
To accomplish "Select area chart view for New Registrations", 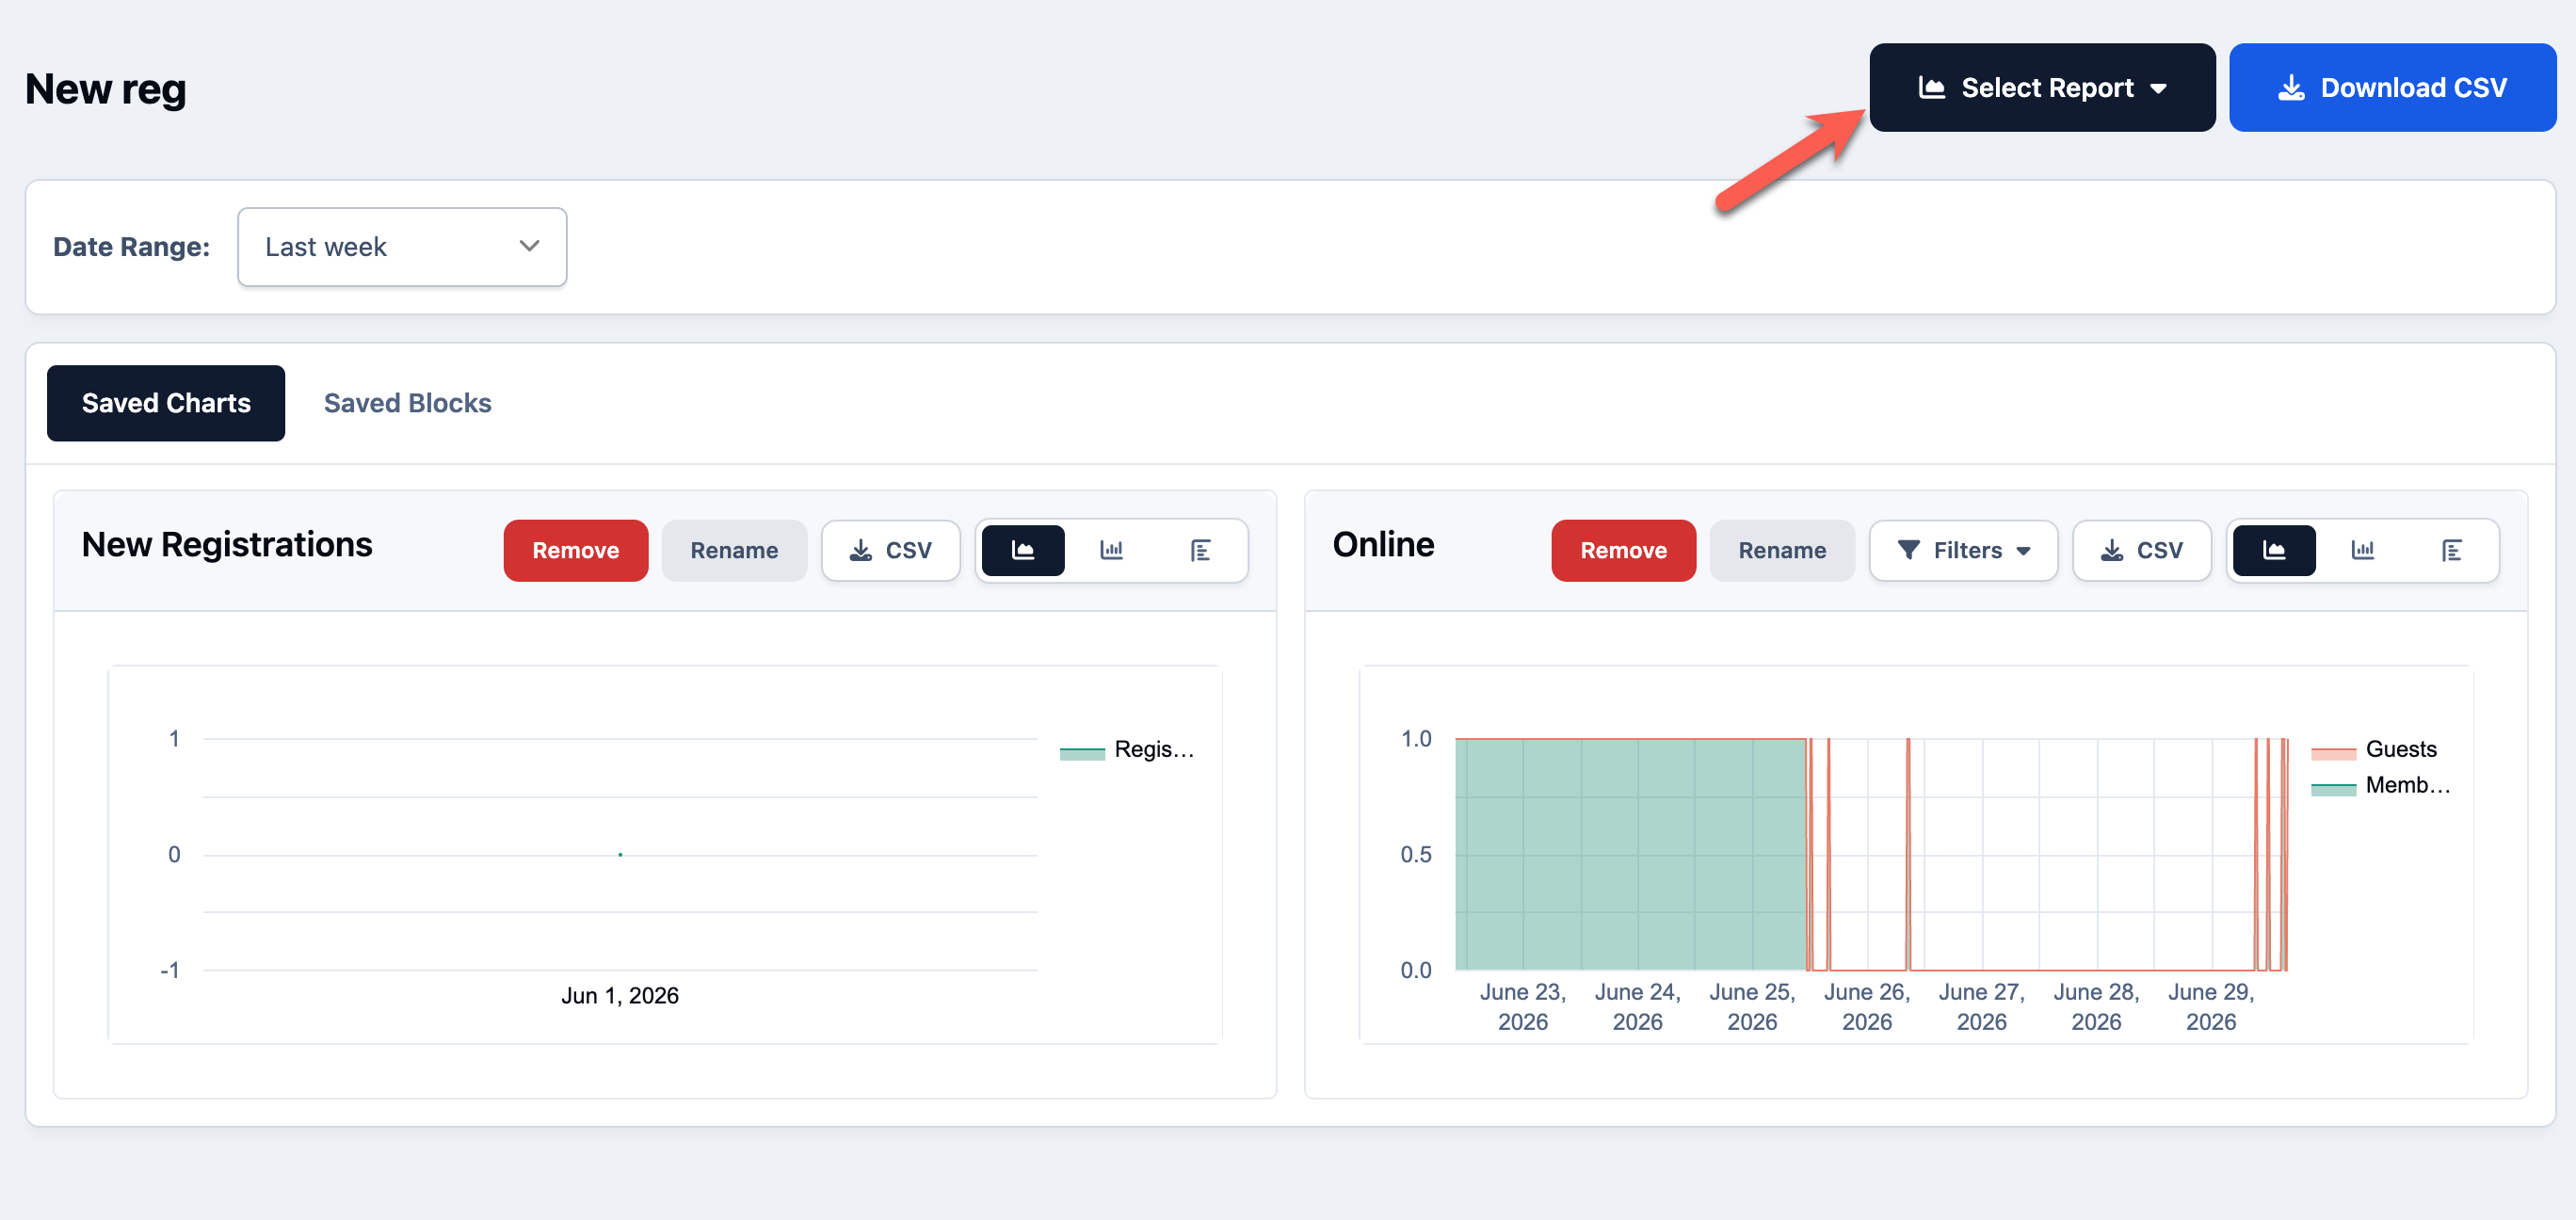I will 1023,550.
